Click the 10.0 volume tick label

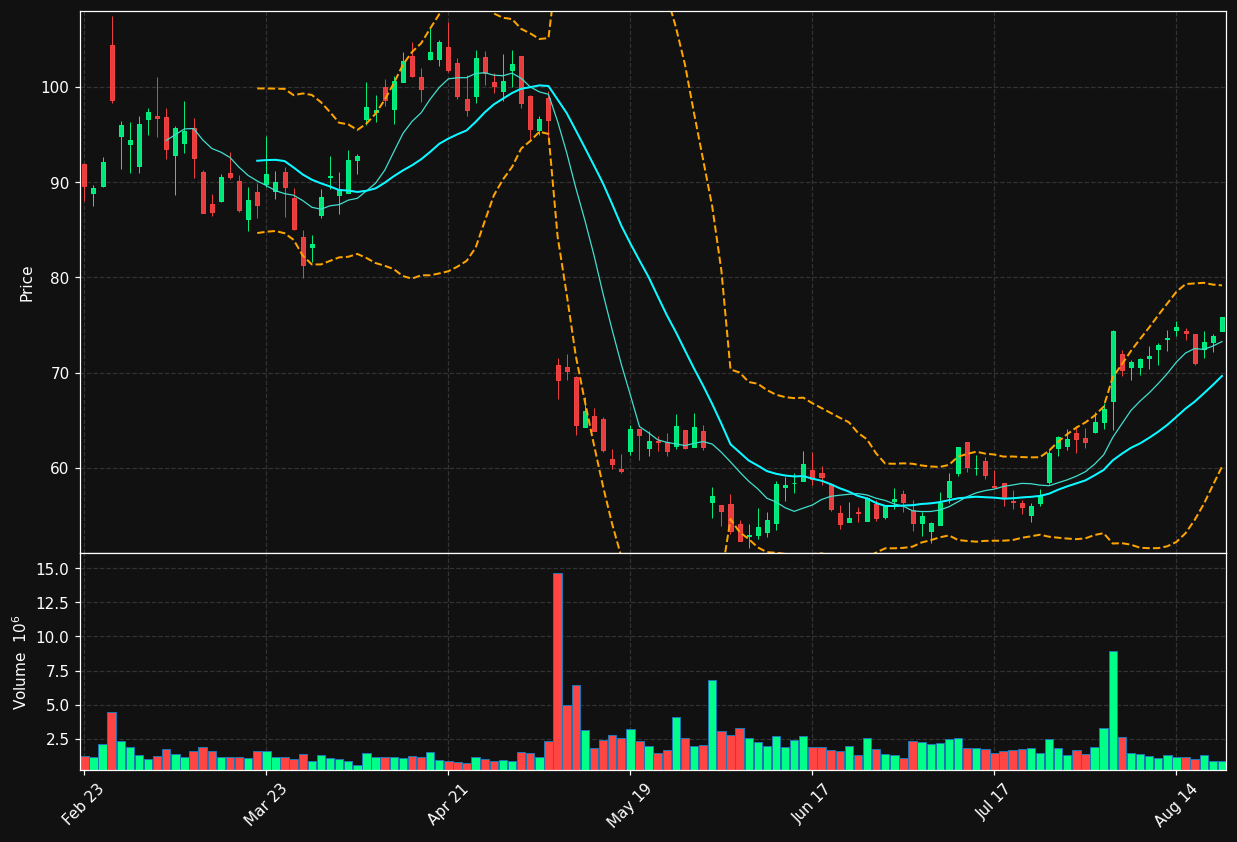tap(54, 637)
